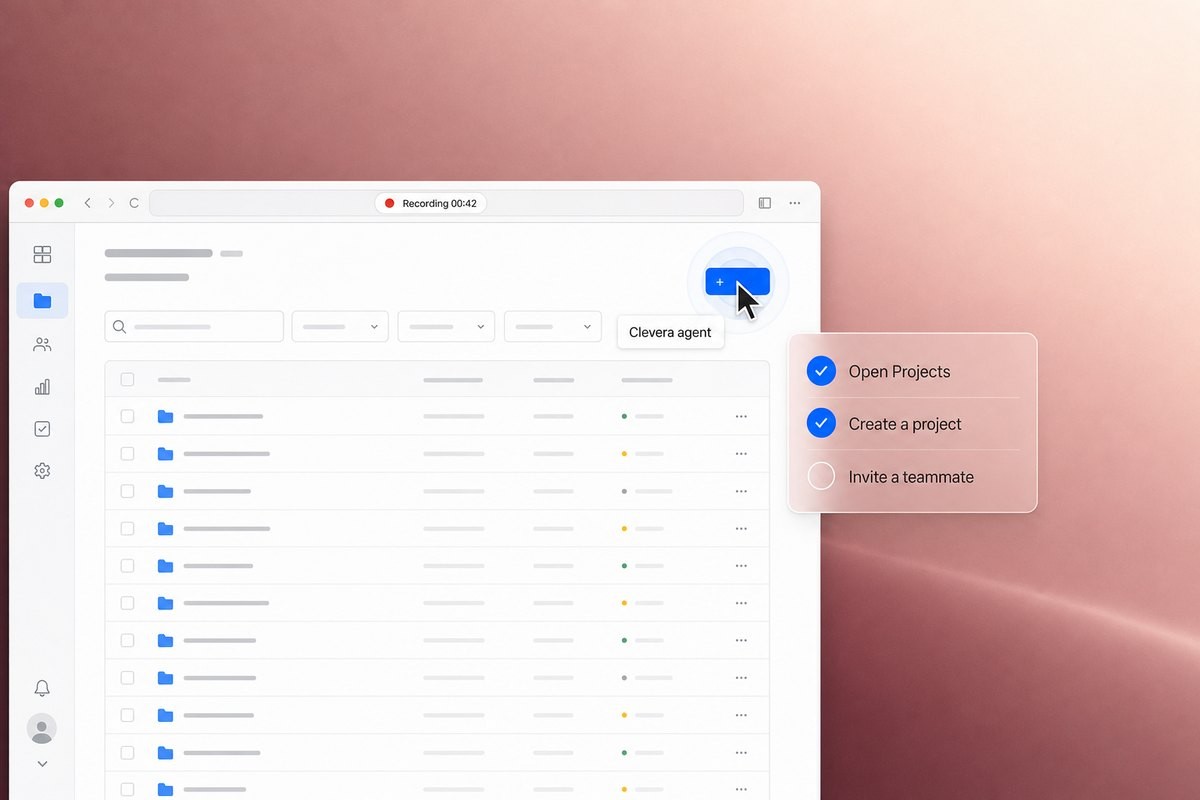Reload the page with the refresh icon

tap(134, 203)
